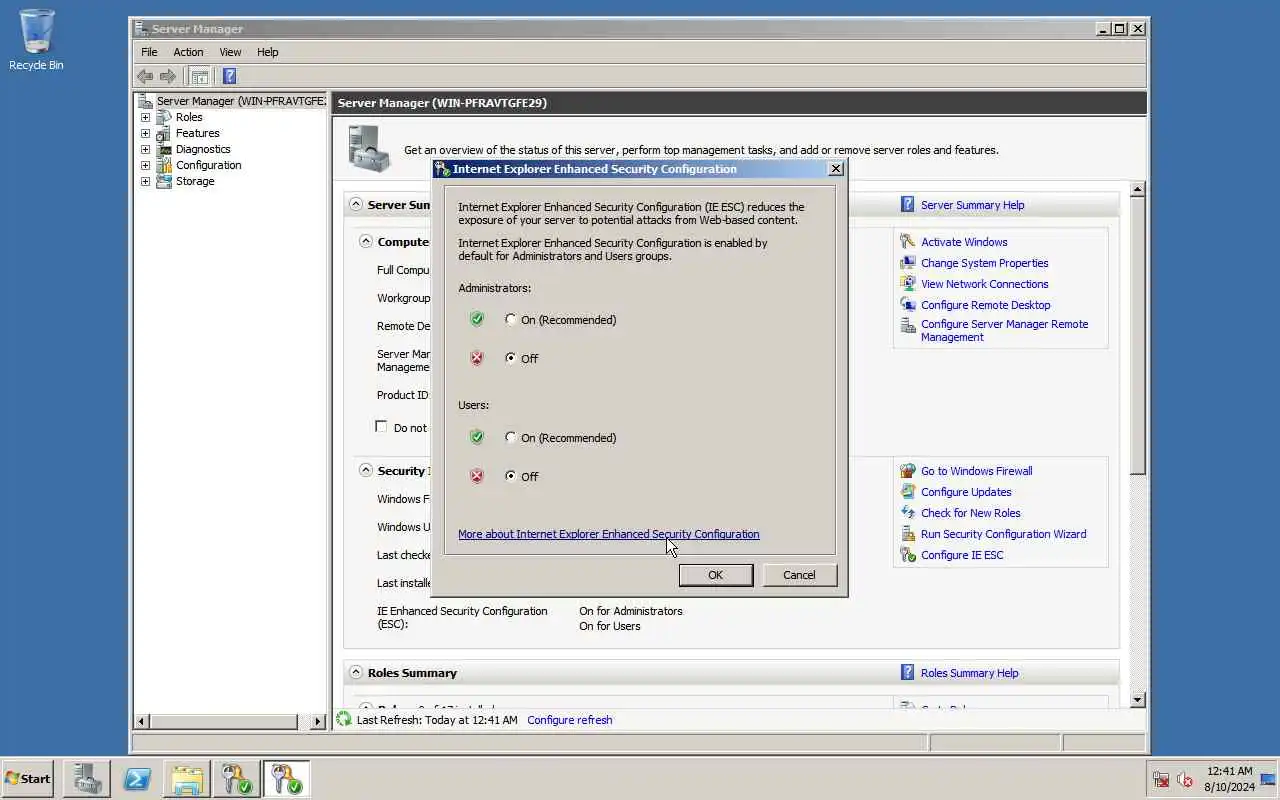Viewport: 1280px width, 800px height.
Task: Expand the Storage tree node
Action: click(x=145, y=181)
